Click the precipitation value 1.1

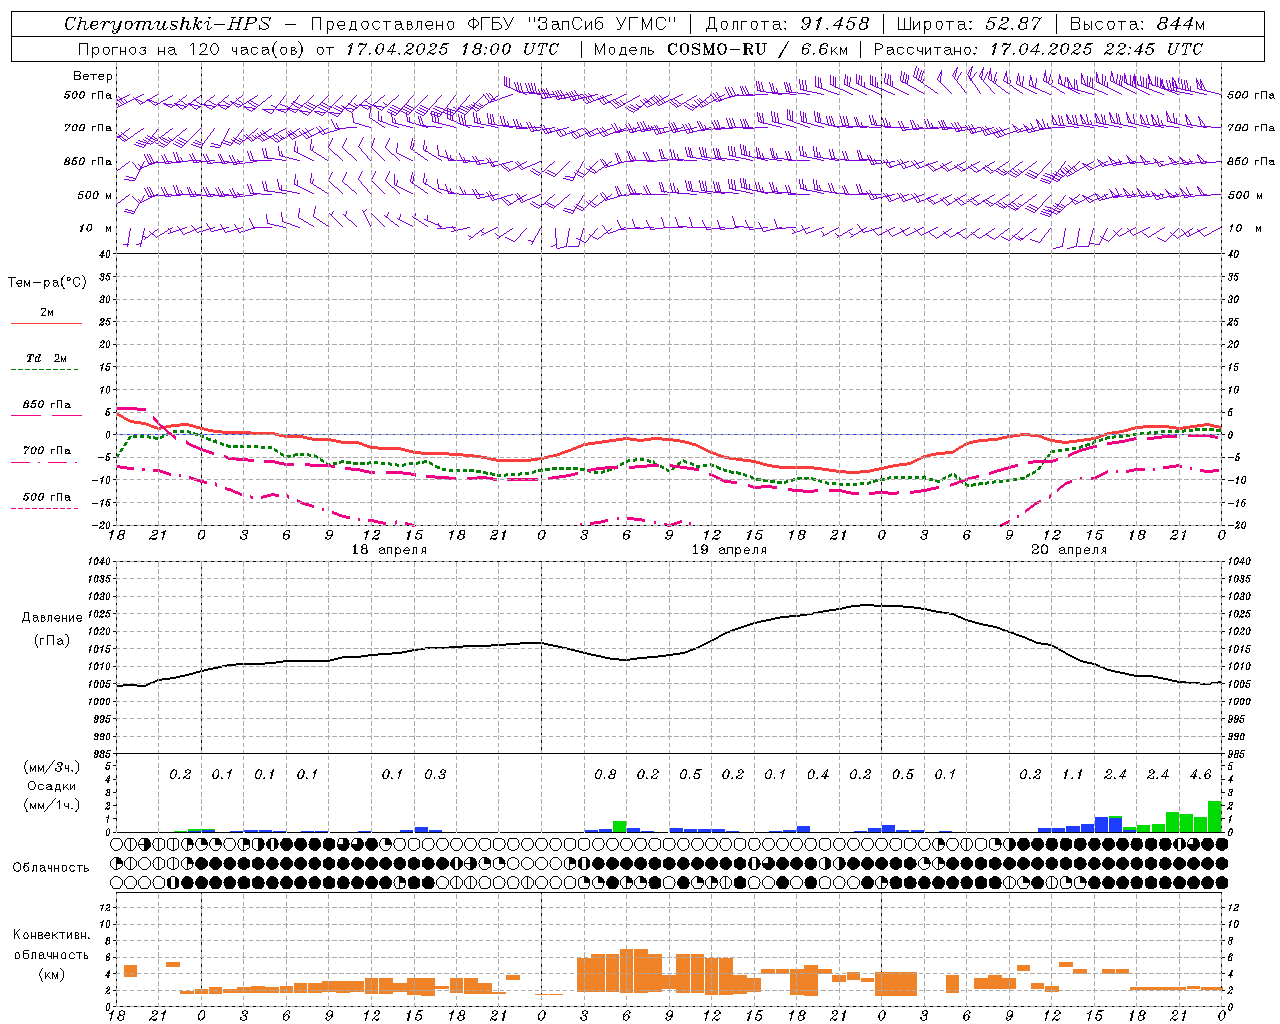1073,774
